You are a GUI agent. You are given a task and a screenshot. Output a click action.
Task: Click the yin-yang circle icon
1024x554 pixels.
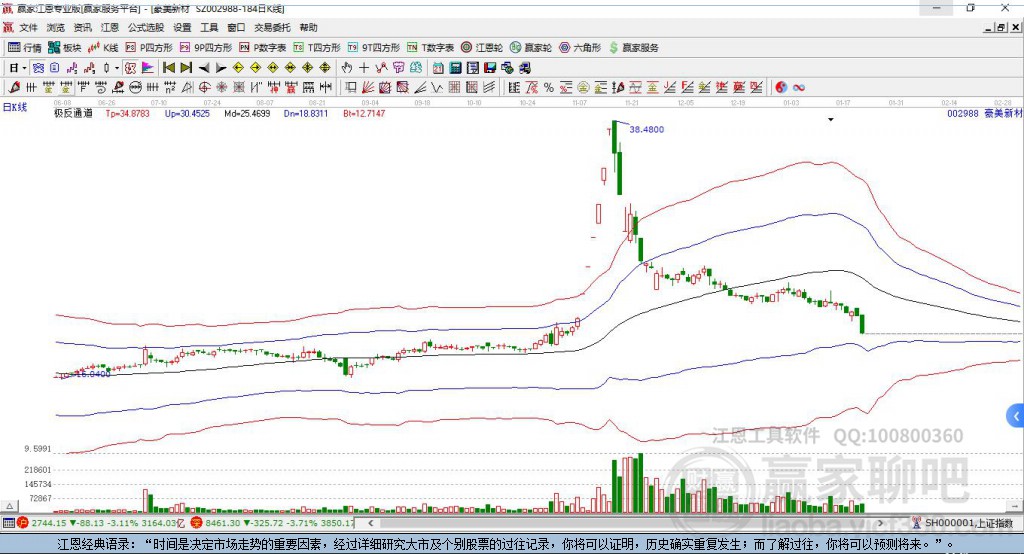click(781, 88)
